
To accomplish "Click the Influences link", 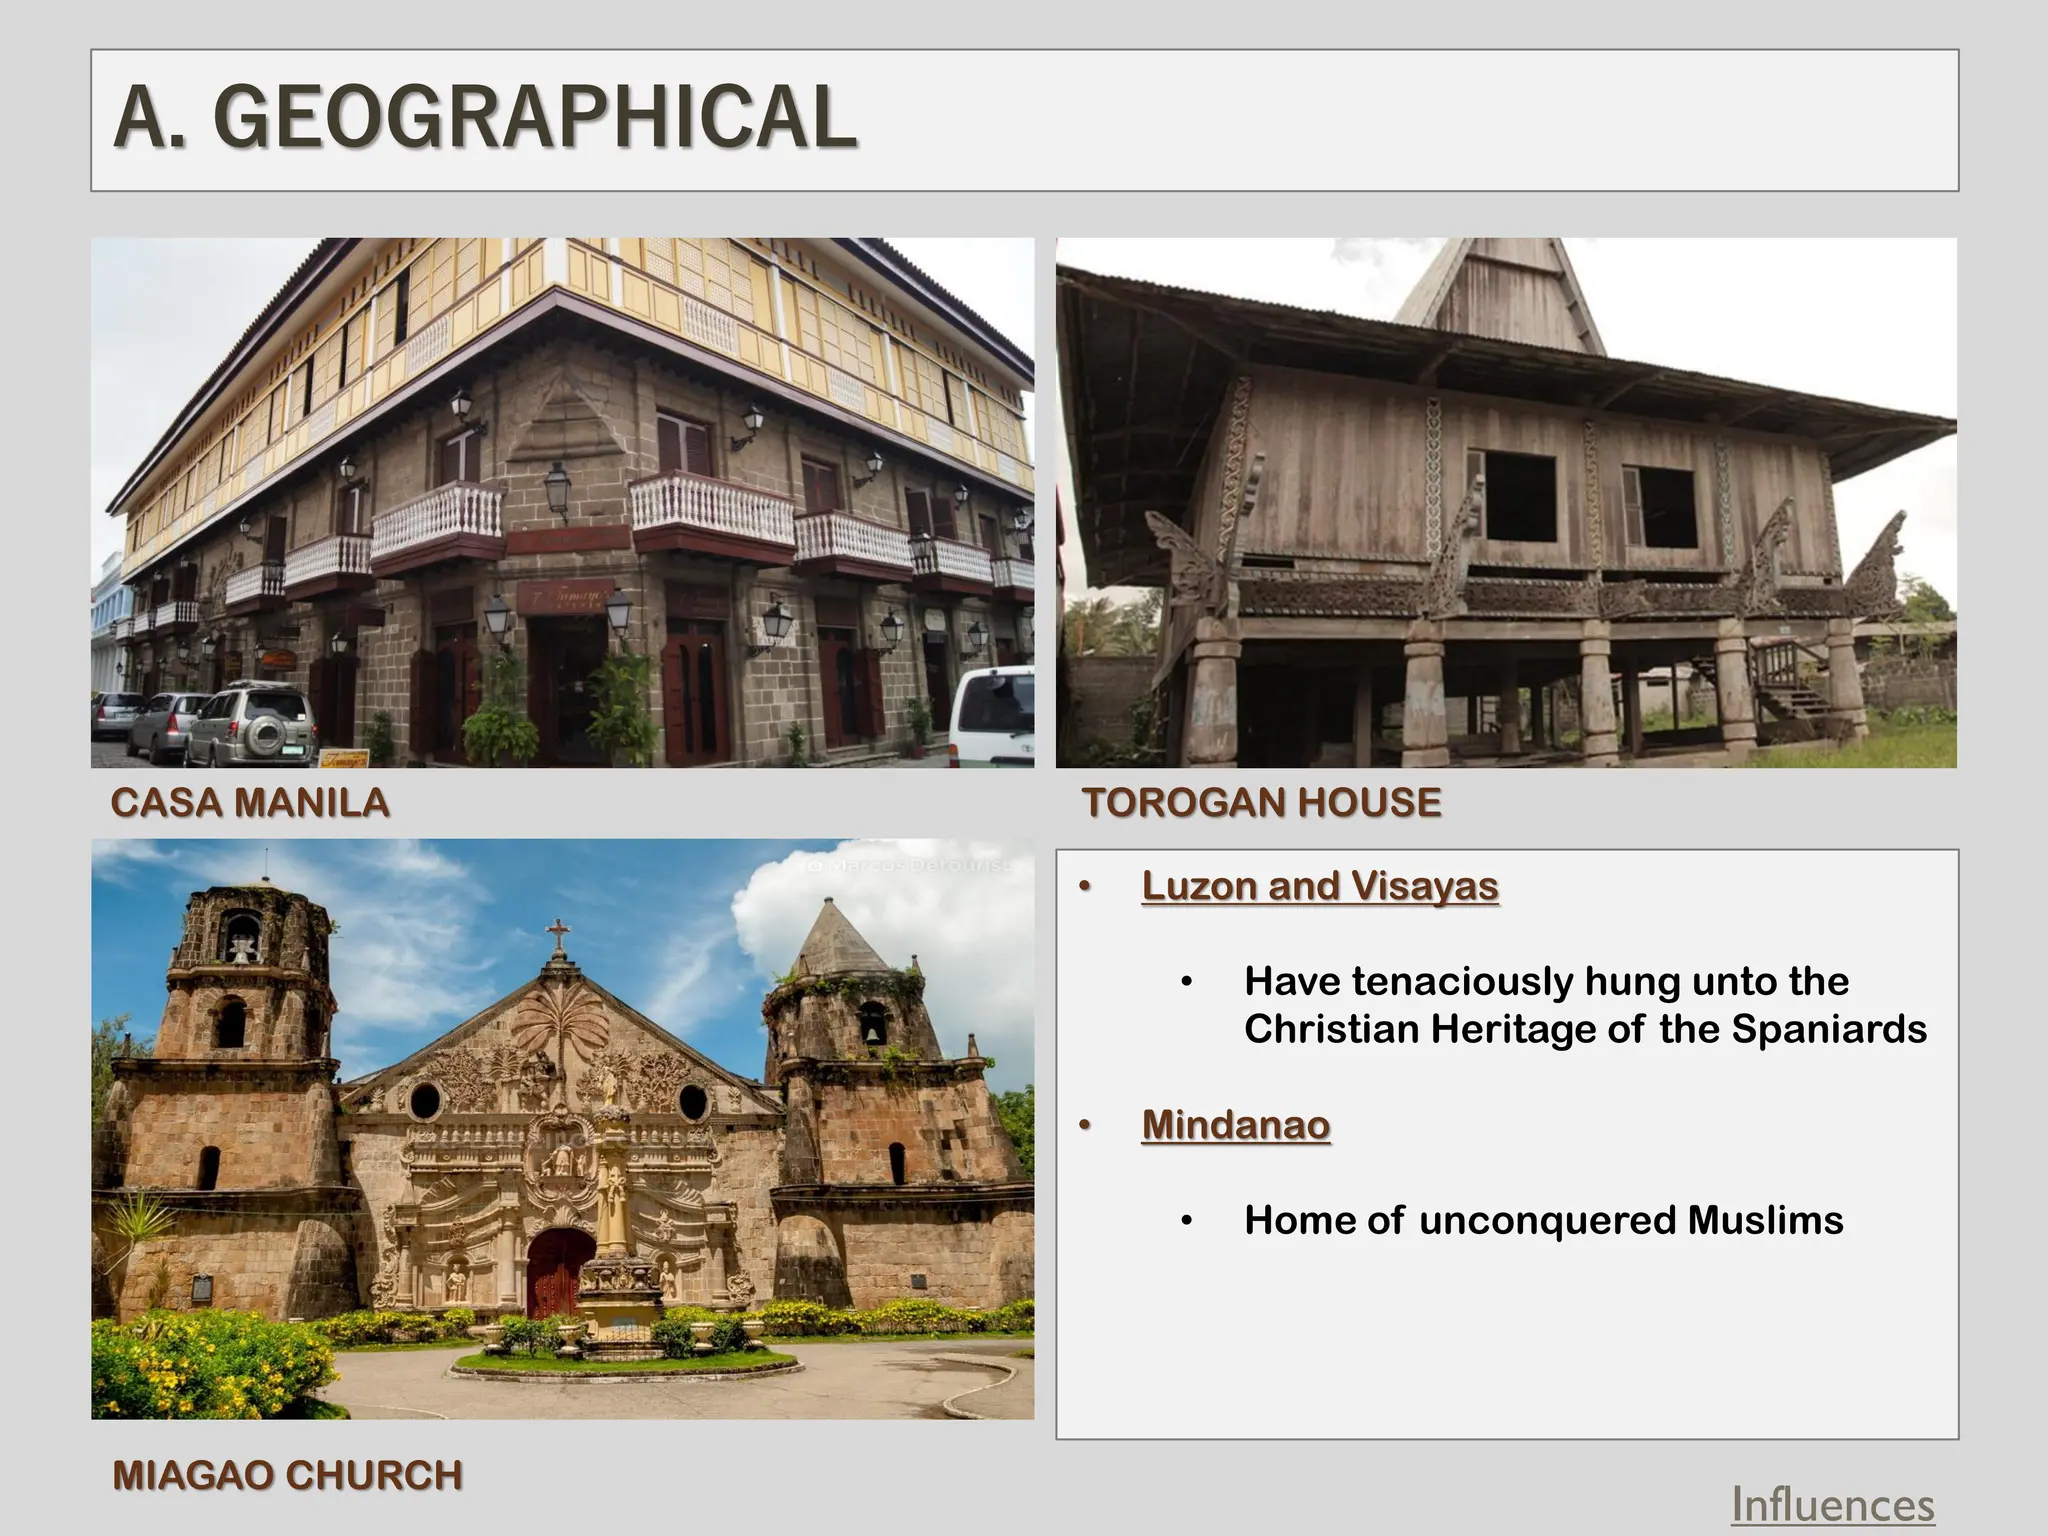I will [1832, 1505].
